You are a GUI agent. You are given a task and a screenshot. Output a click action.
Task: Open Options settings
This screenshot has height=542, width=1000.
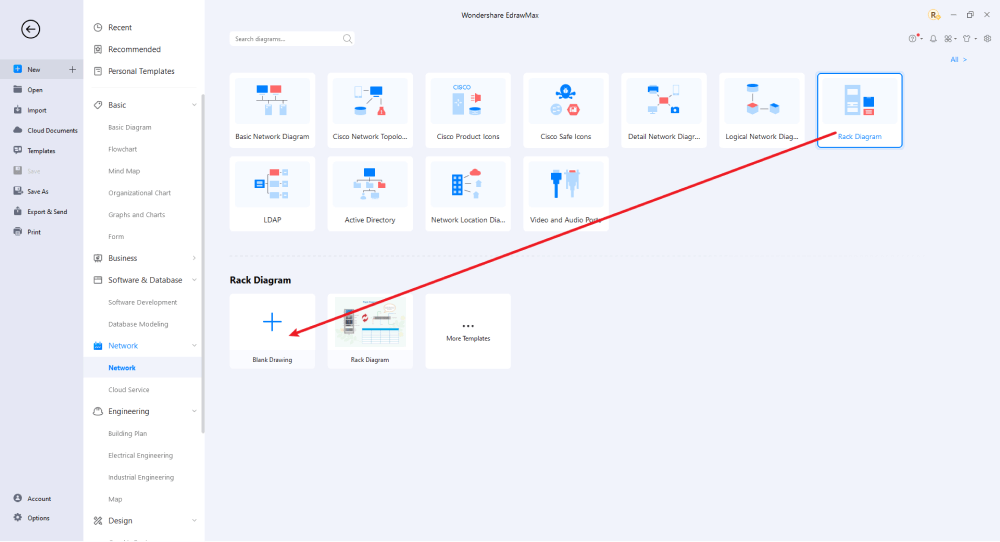(x=38, y=518)
